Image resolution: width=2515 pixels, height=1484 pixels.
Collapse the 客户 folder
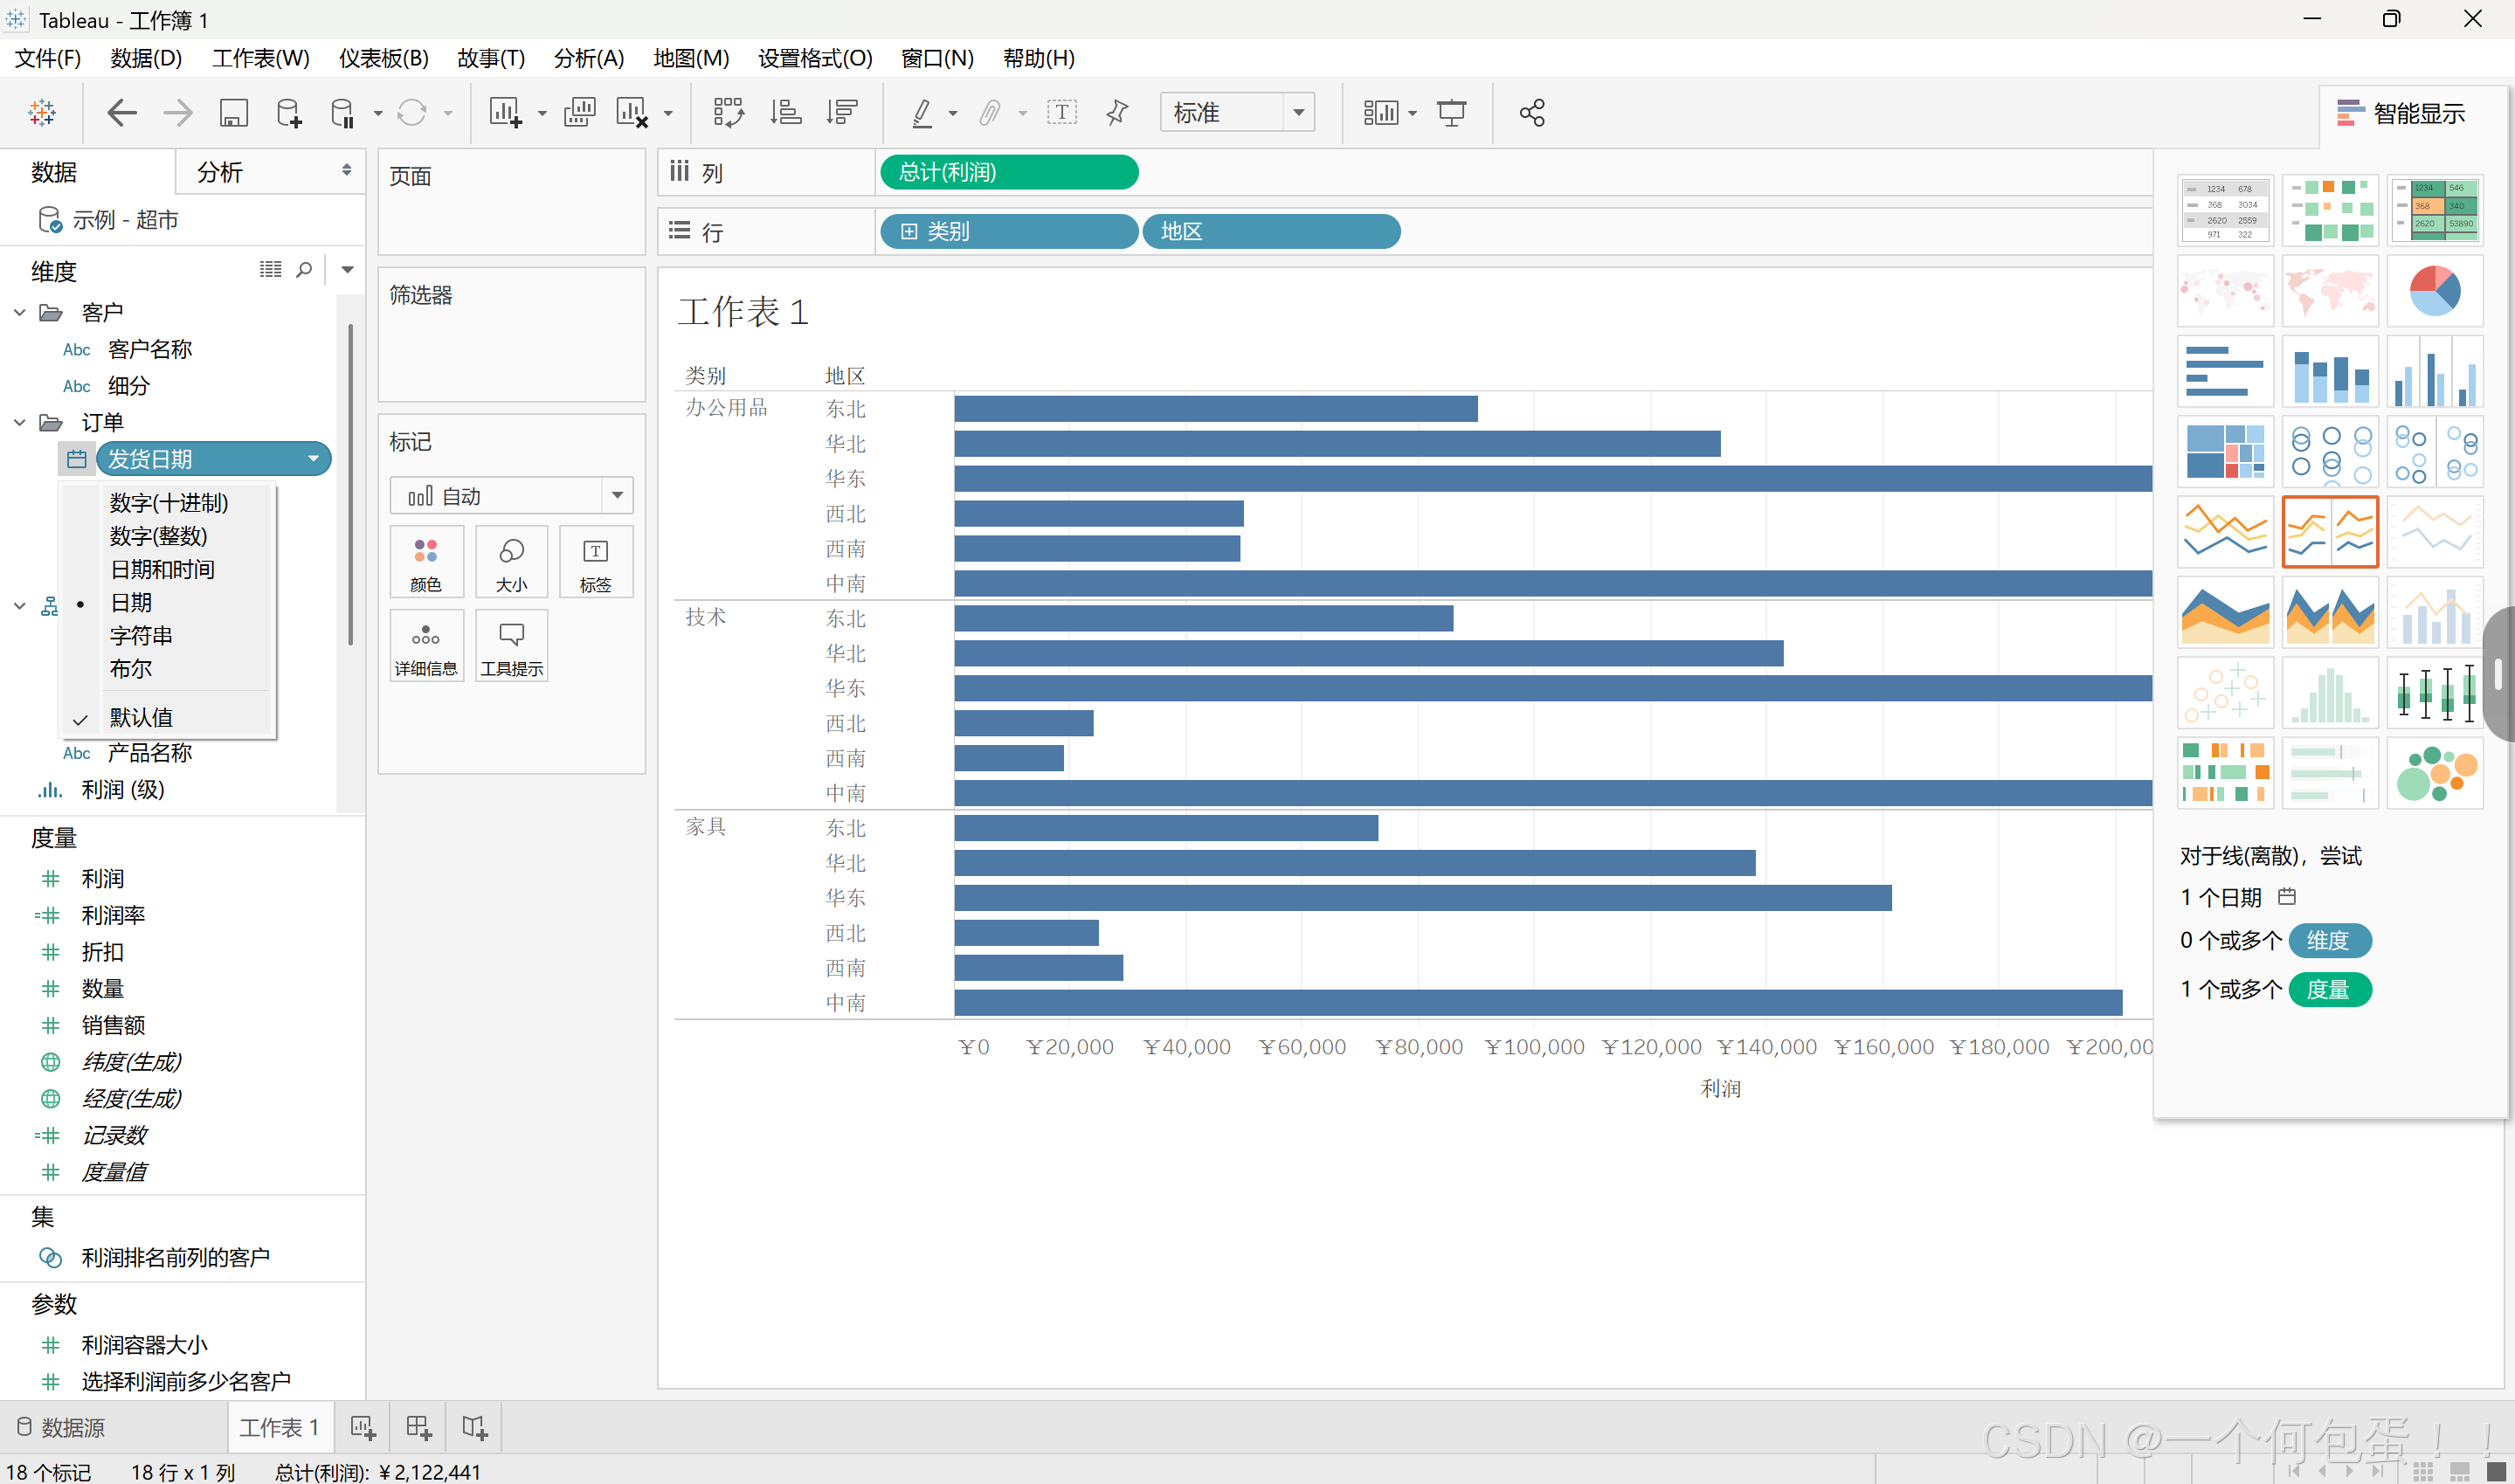(x=20, y=312)
